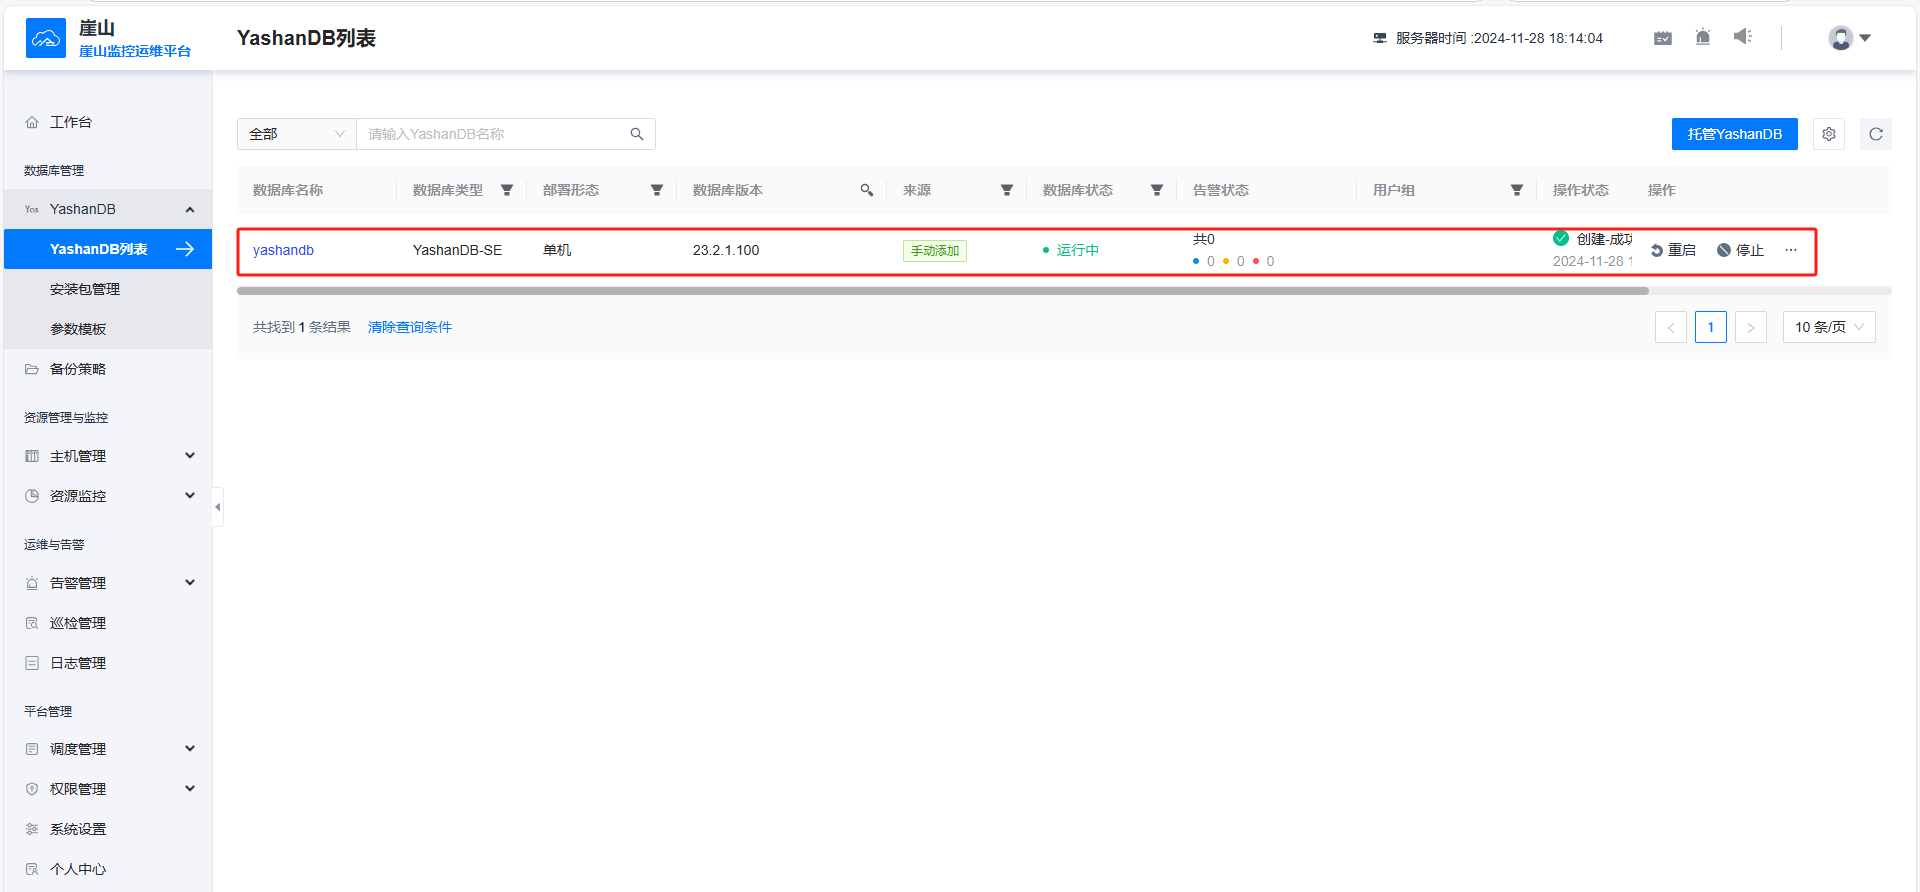Click the YashanDB-SE type cell

457,250
